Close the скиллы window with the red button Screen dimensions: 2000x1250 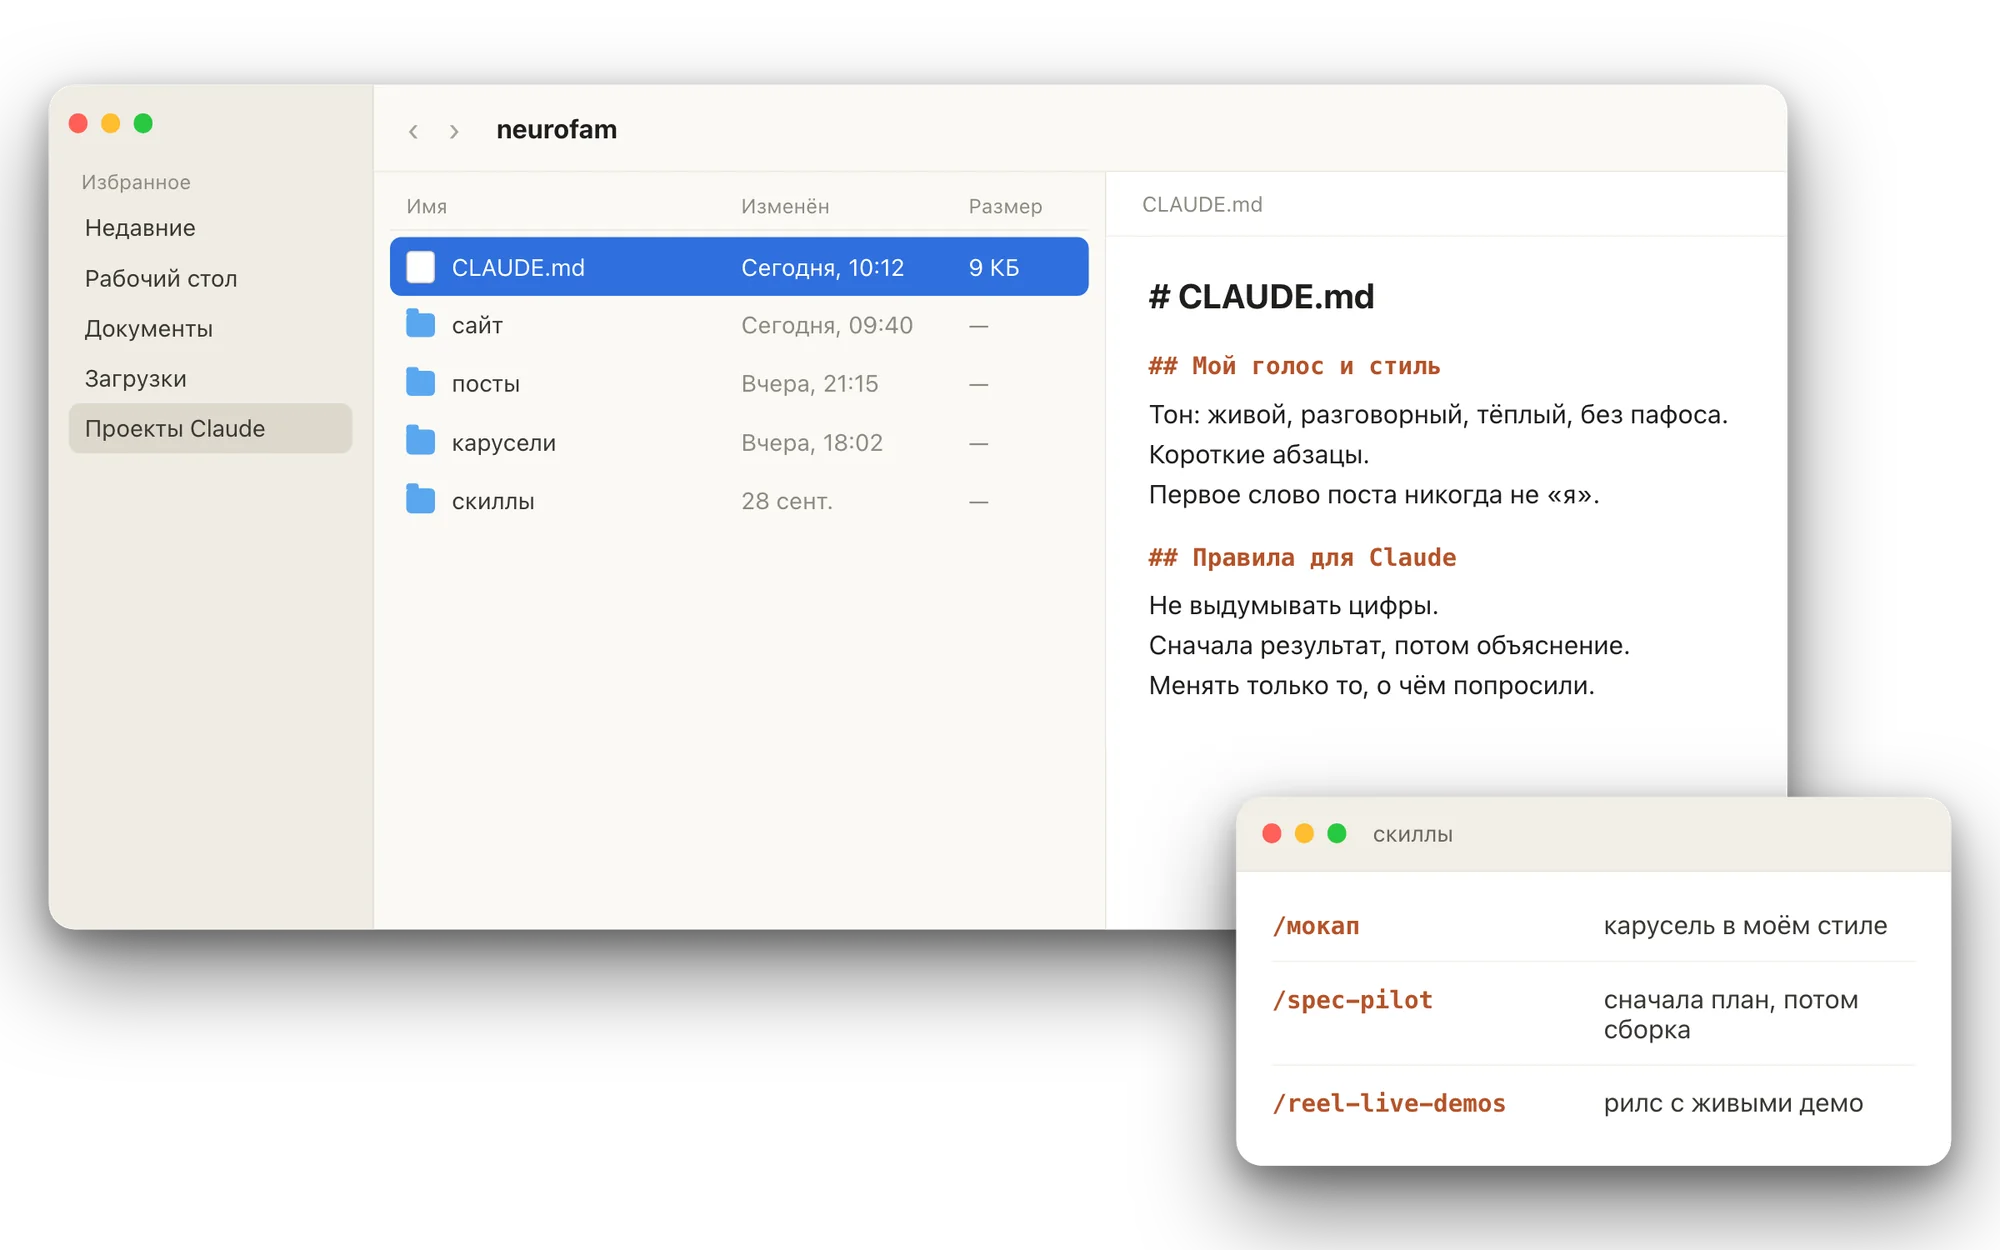coord(1272,834)
